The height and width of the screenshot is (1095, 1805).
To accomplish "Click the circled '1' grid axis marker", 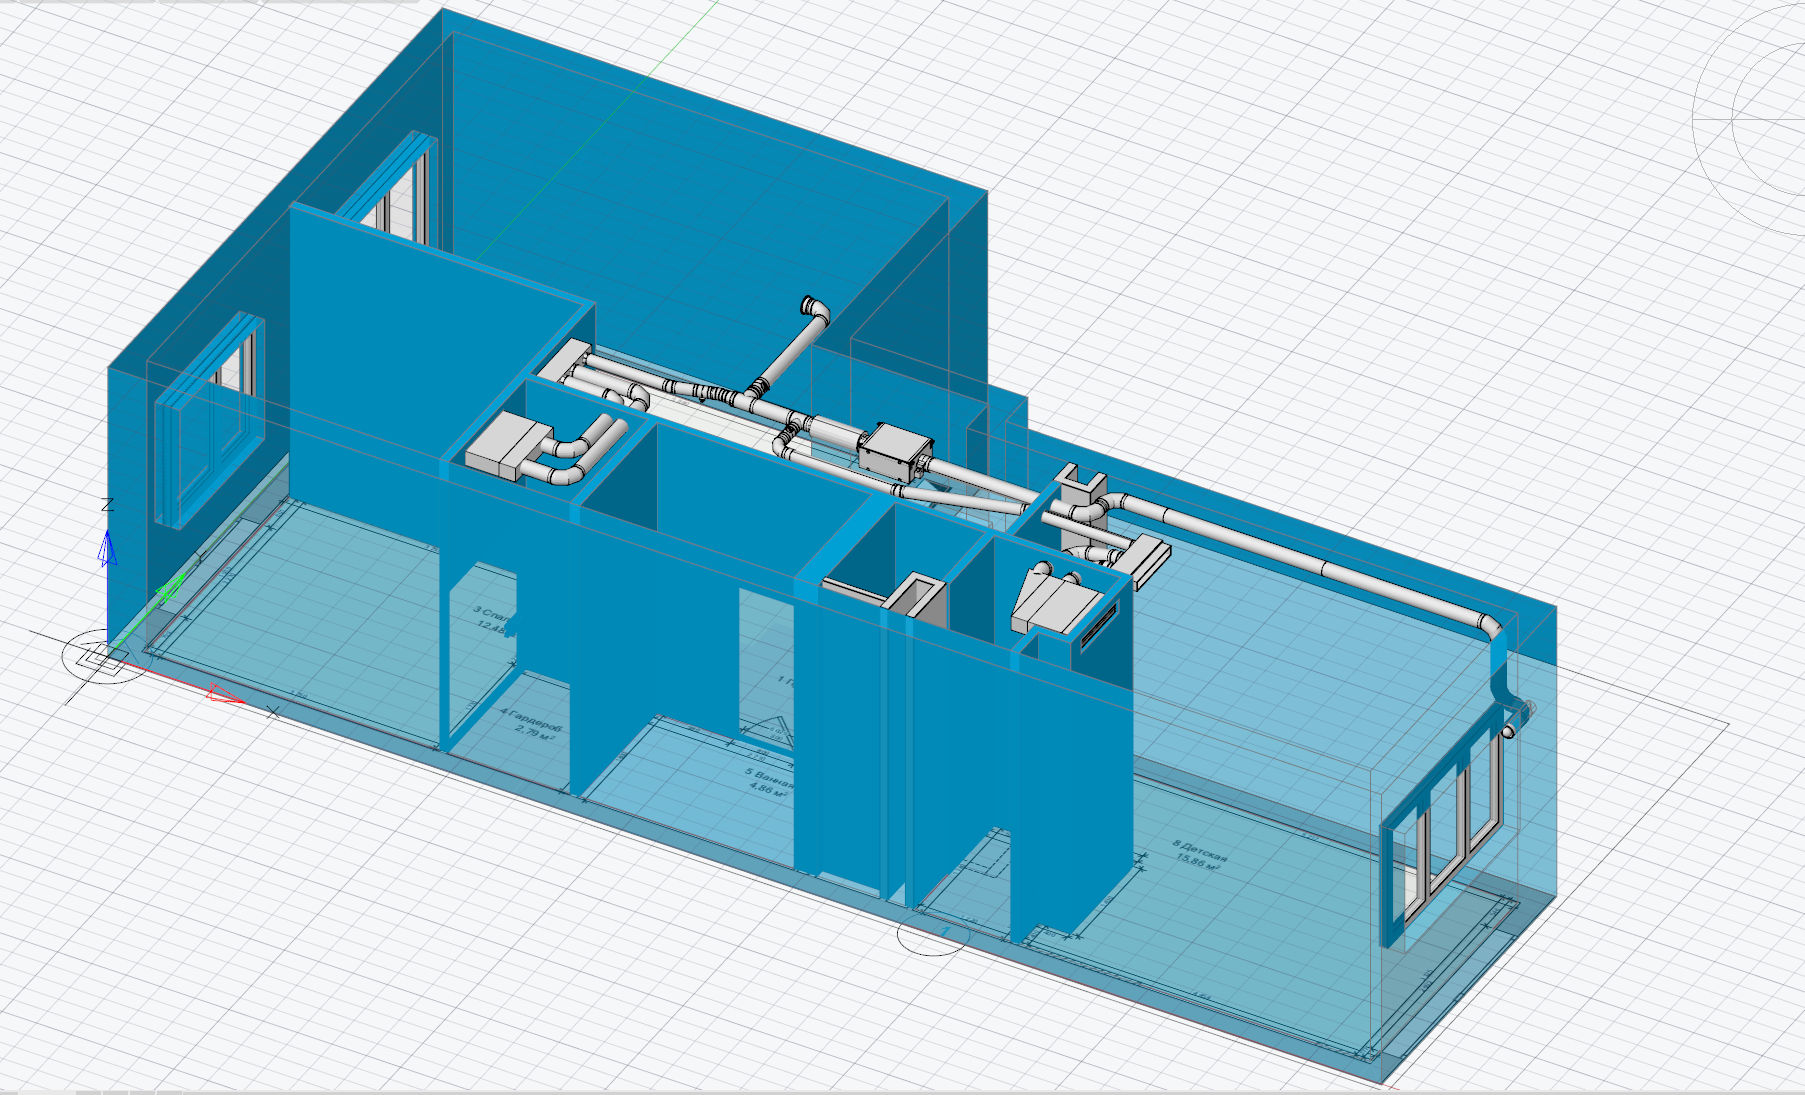I will point(944,933).
